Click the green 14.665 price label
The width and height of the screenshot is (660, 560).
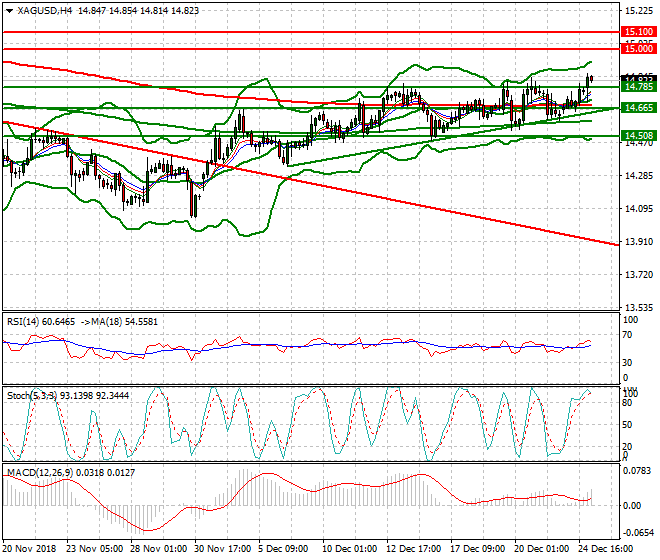[x=639, y=108]
